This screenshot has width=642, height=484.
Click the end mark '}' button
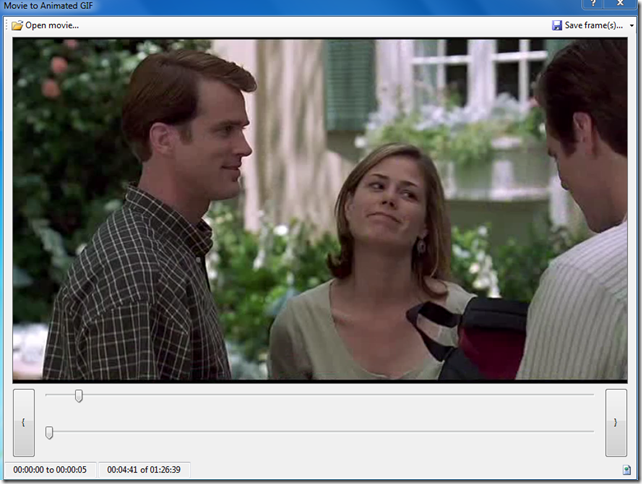(x=616, y=423)
